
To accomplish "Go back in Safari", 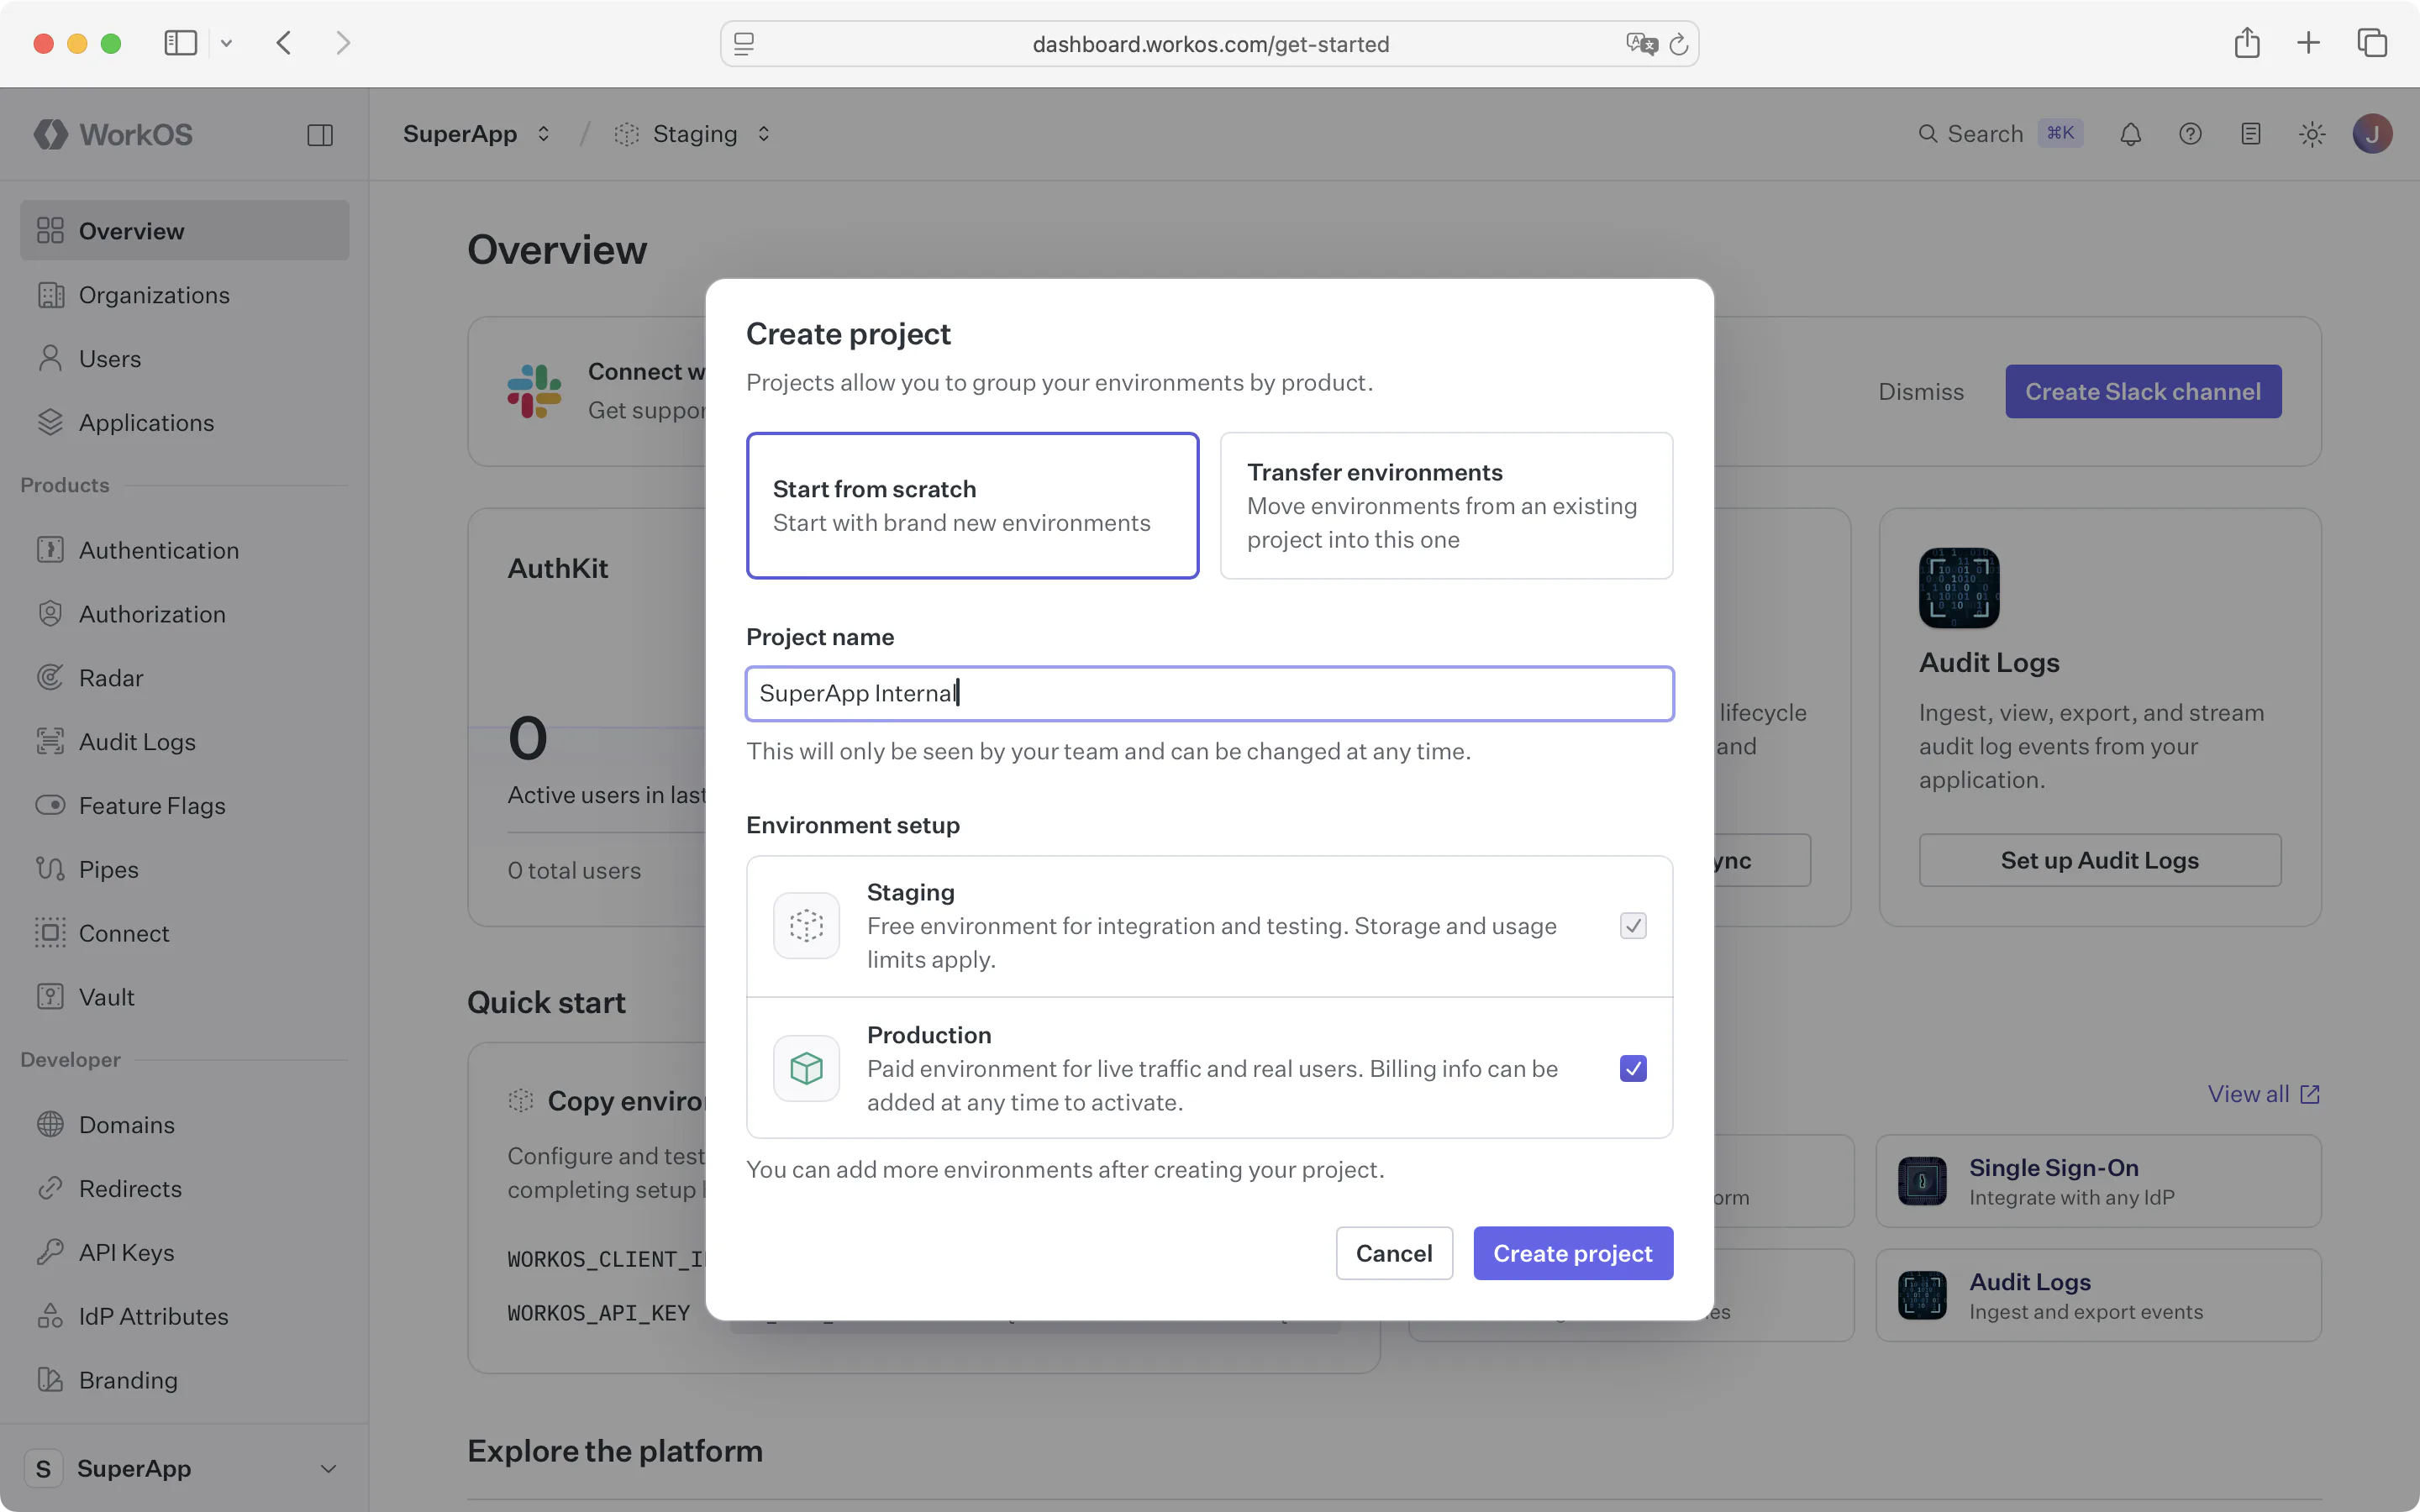I will tap(284, 43).
